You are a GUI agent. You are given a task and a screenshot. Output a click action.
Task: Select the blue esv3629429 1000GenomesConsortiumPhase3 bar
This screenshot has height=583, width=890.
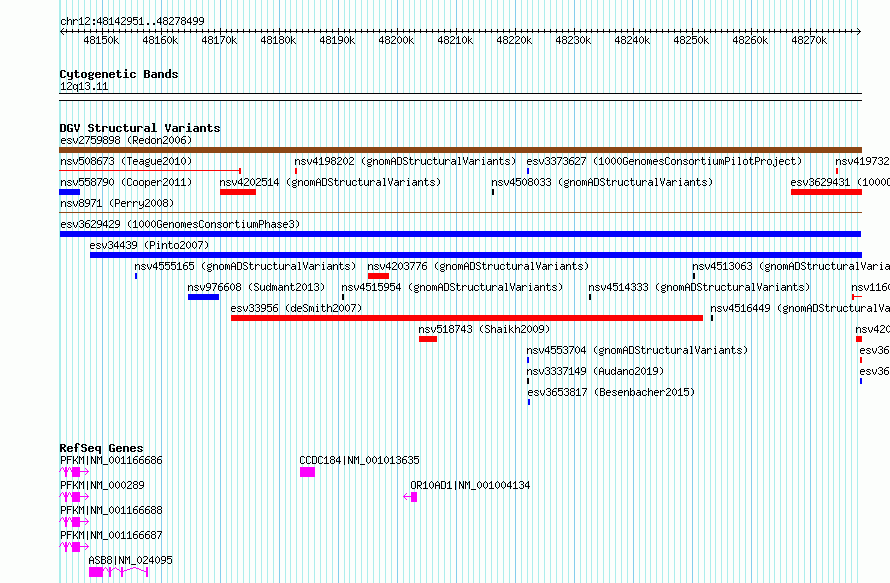(x=460, y=234)
